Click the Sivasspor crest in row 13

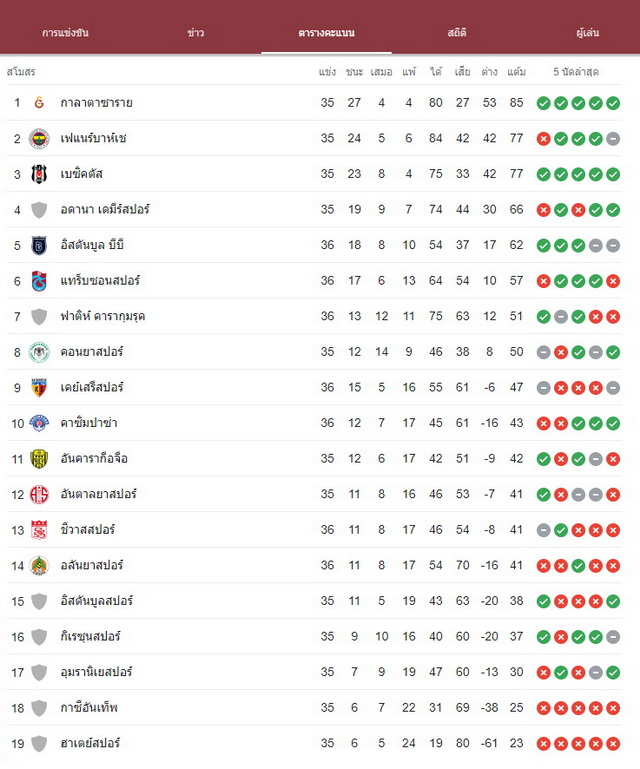point(39,530)
